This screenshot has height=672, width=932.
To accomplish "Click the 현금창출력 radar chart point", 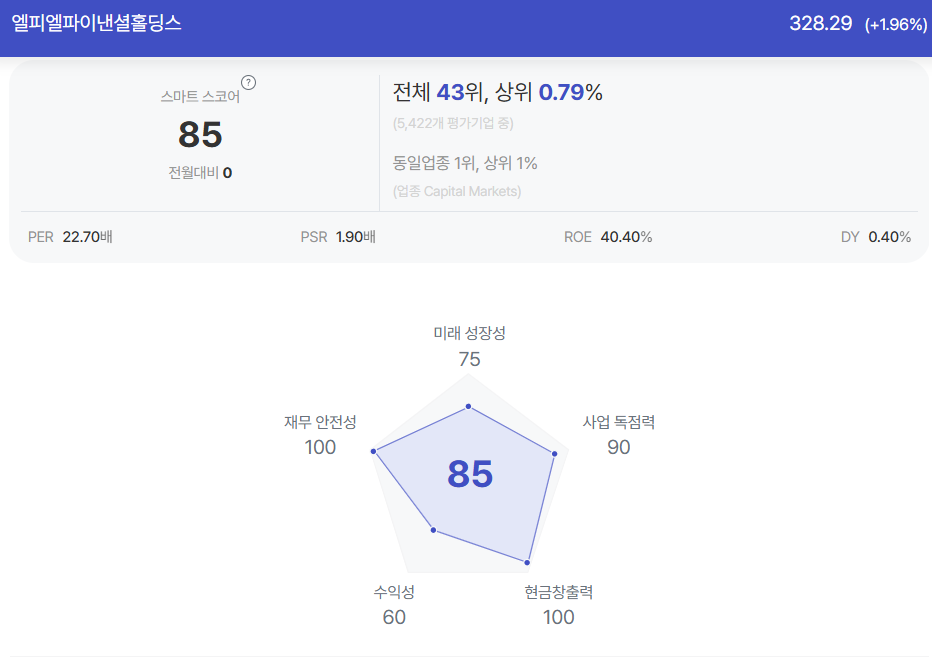I will point(527,562).
